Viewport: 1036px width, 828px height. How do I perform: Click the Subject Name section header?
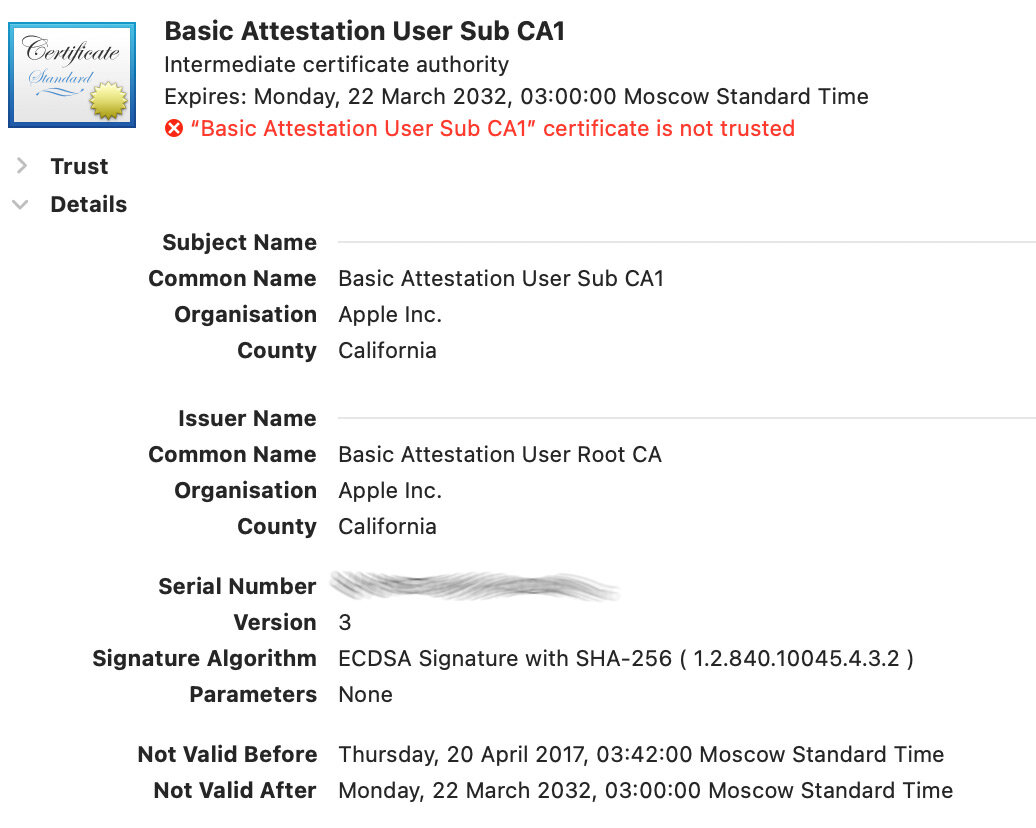tap(239, 243)
